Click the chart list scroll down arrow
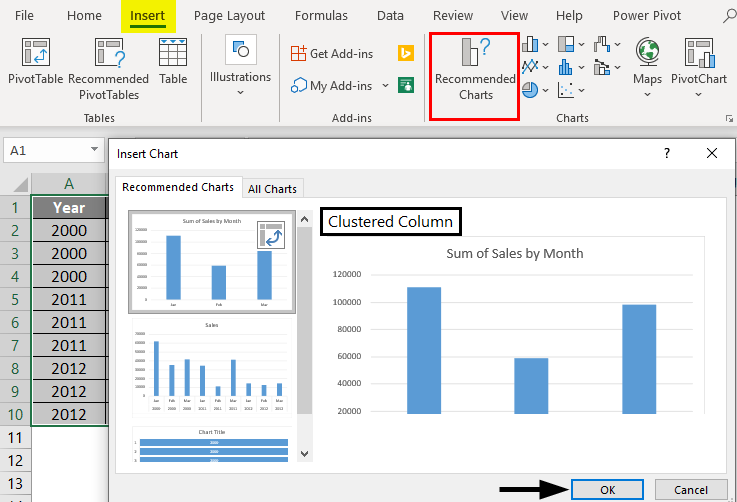Image resolution: width=737 pixels, height=502 pixels. pyautogui.click(x=305, y=454)
